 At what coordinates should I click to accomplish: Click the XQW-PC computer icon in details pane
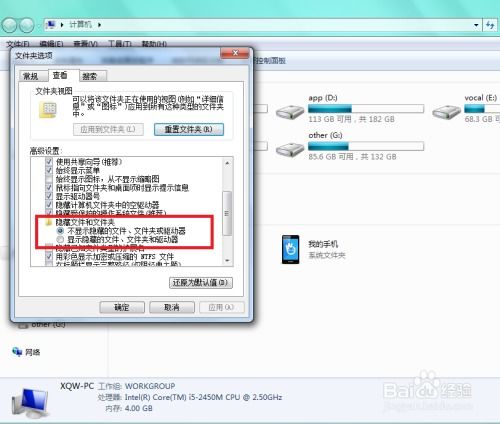coord(31,402)
